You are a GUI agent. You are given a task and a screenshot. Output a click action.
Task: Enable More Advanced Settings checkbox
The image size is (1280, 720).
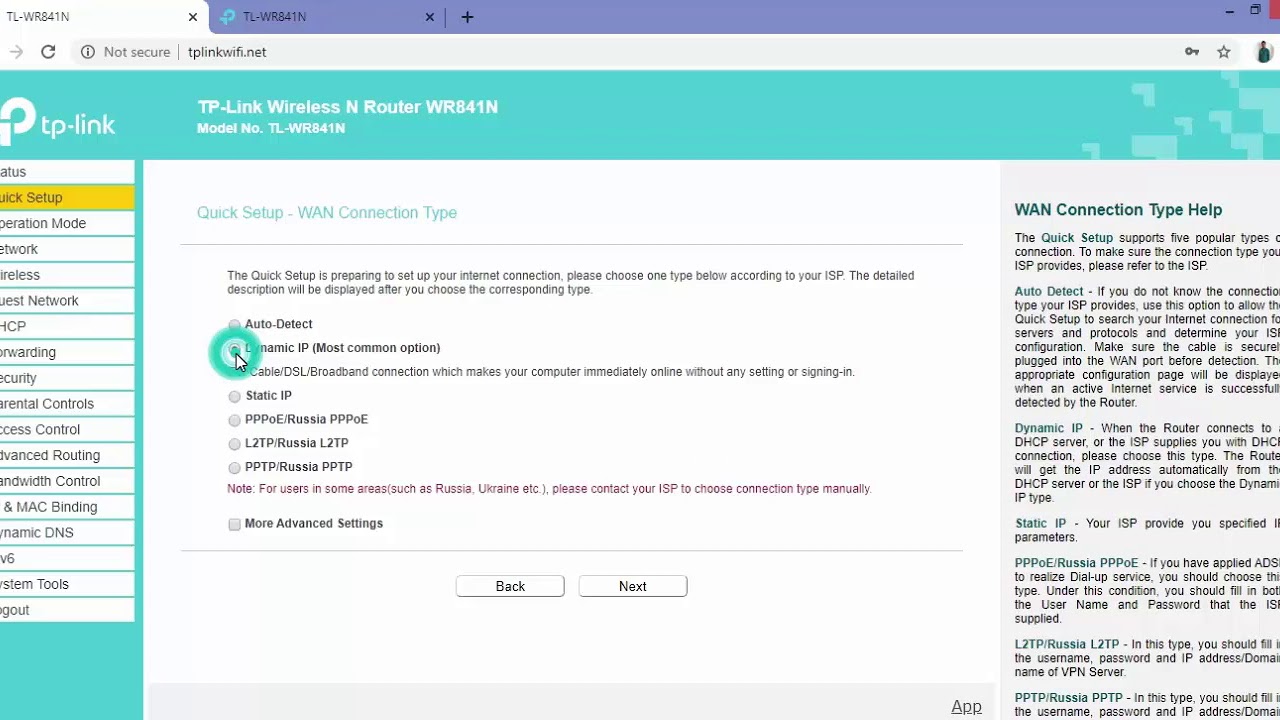[x=234, y=524]
